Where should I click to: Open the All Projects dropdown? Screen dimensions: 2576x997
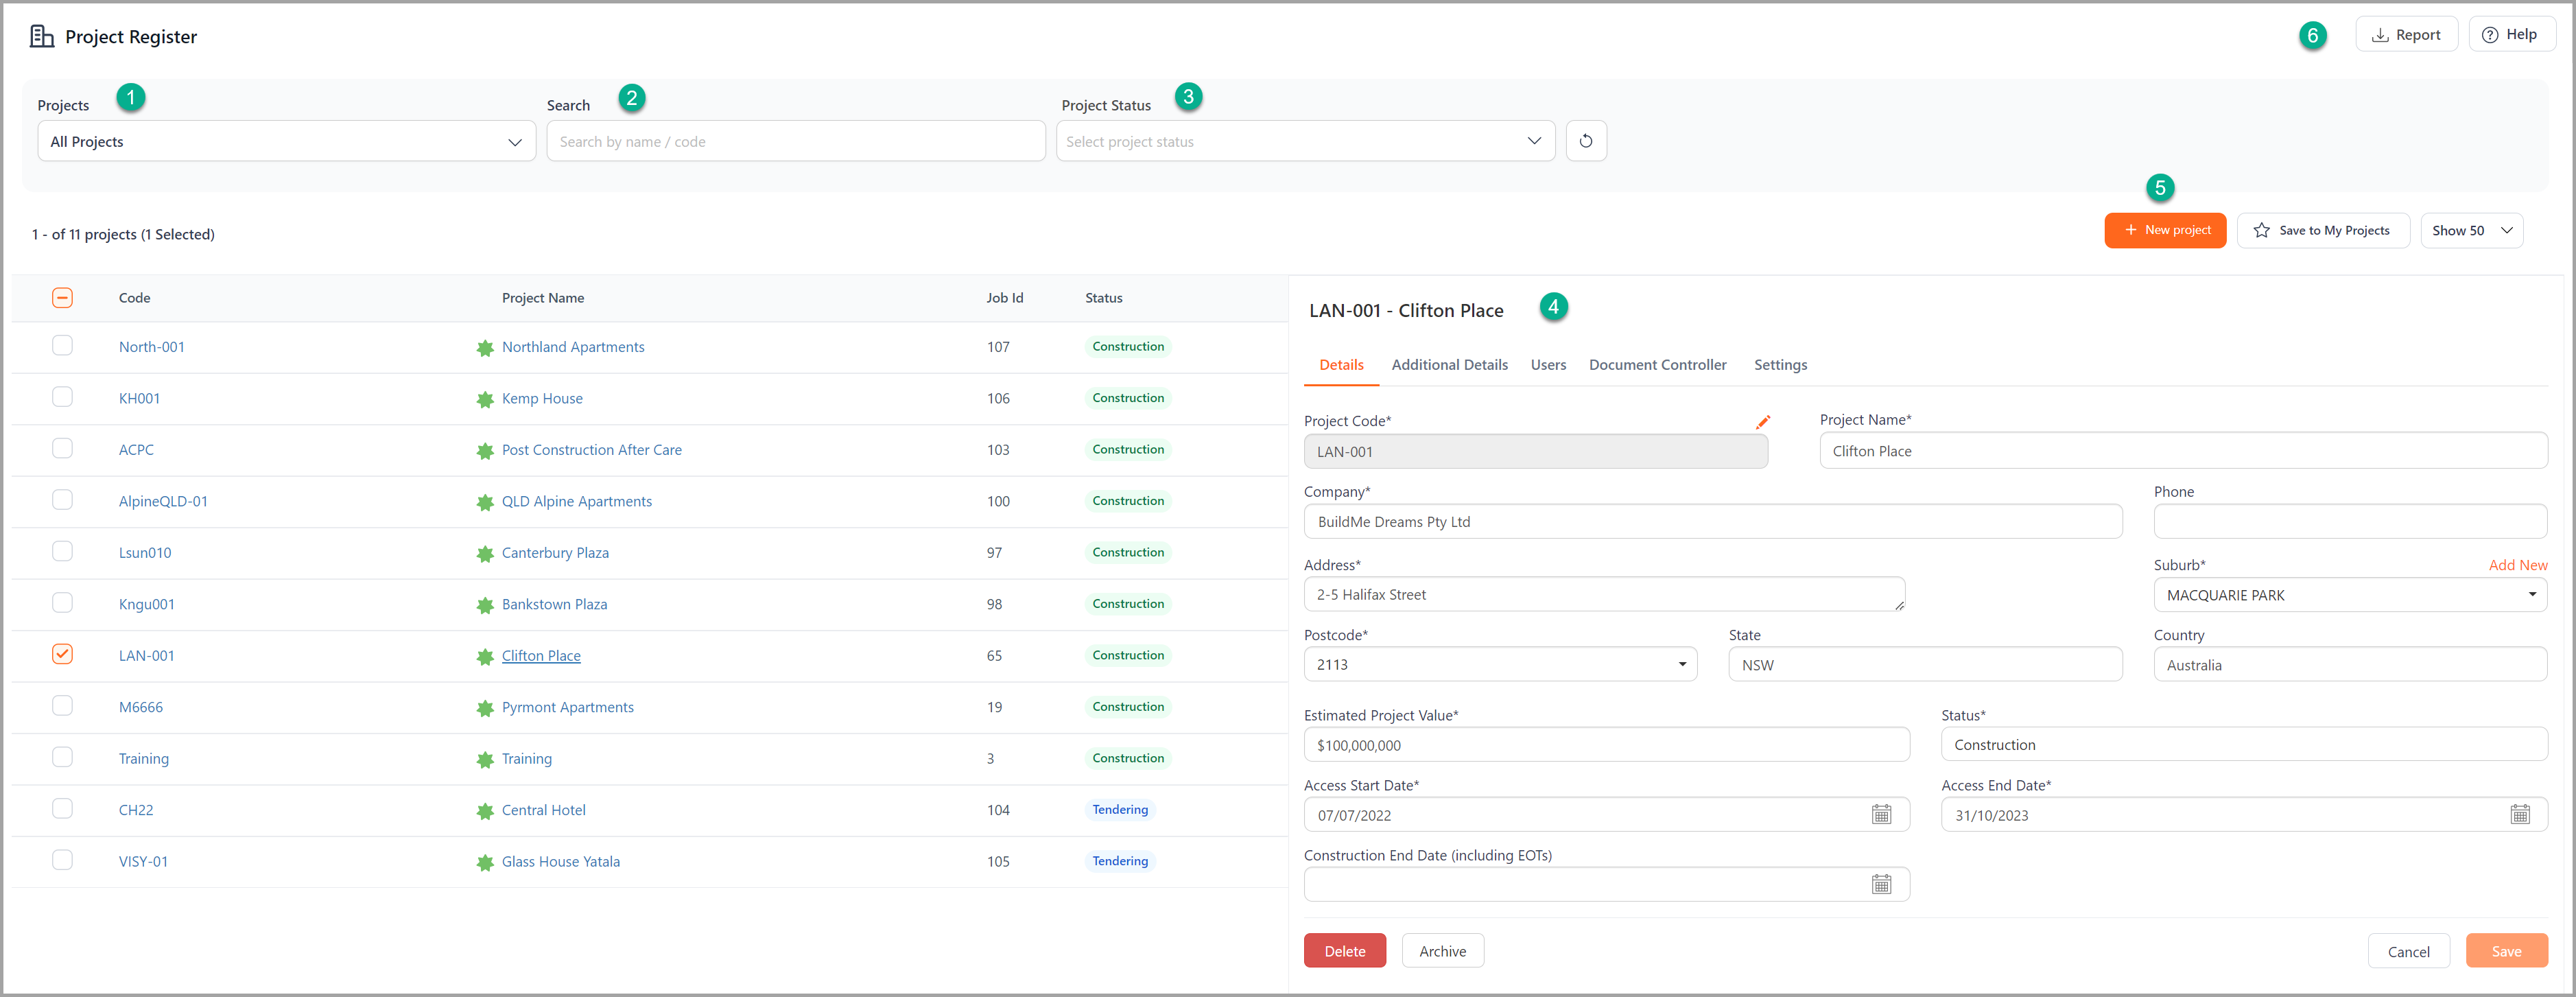(286, 141)
